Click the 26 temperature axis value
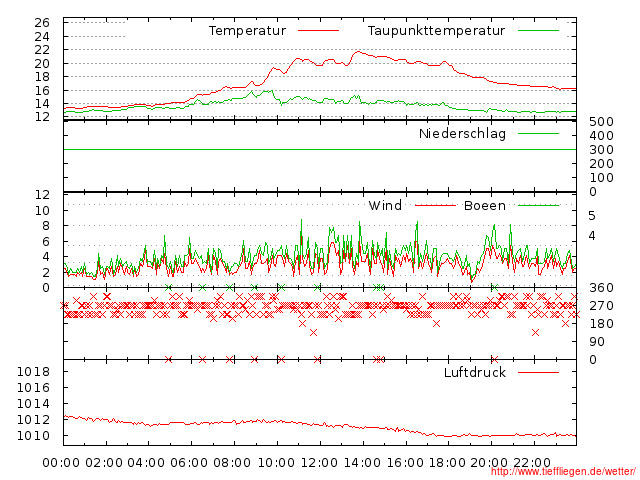The height and width of the screenshot is (480, 640). pos(42,22)
